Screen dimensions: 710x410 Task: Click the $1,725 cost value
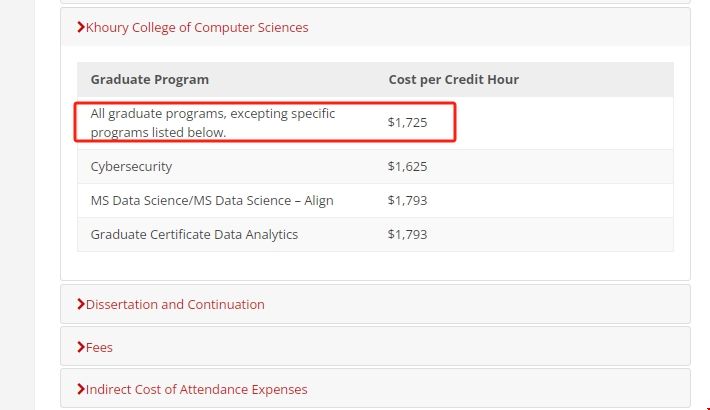click(x=407, y=123)
